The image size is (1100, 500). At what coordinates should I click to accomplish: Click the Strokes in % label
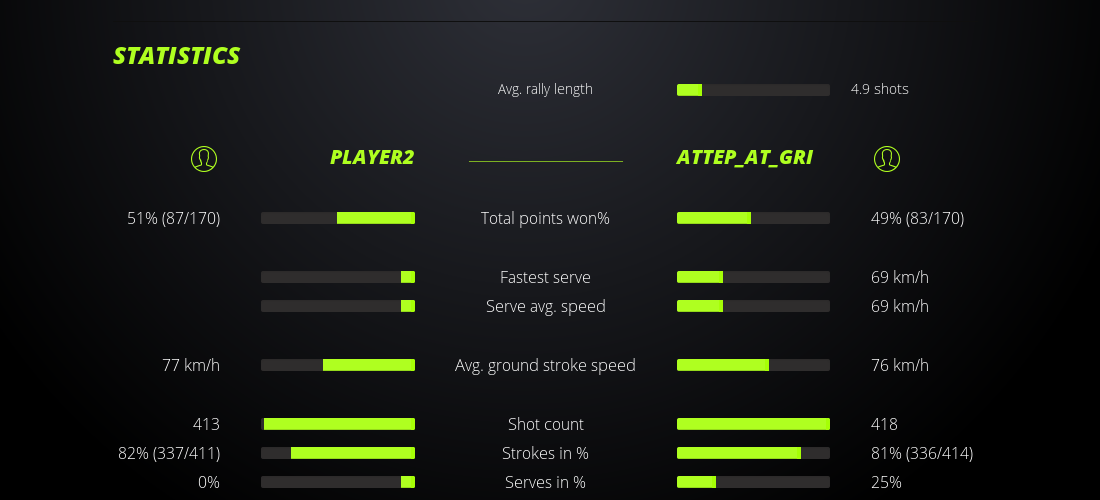point(545,453)
